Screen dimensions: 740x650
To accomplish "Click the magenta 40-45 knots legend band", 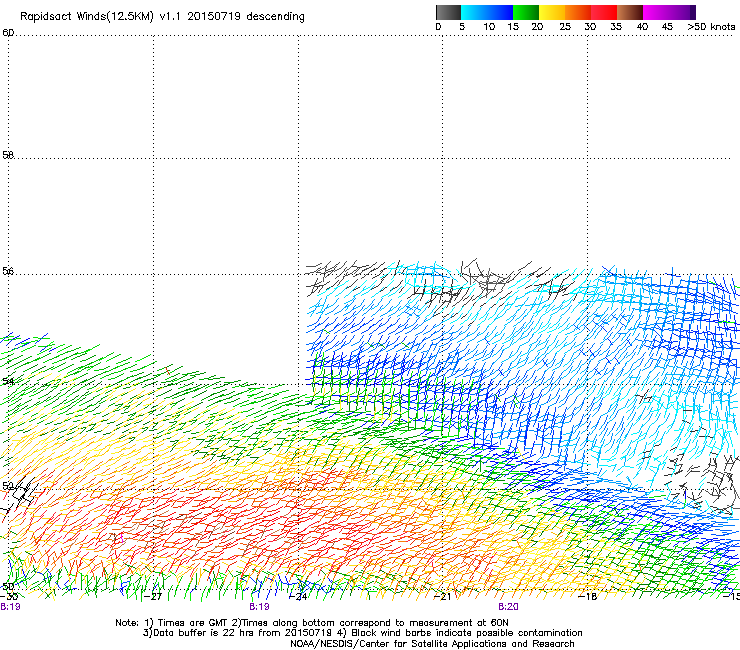I will pos(656,12).
